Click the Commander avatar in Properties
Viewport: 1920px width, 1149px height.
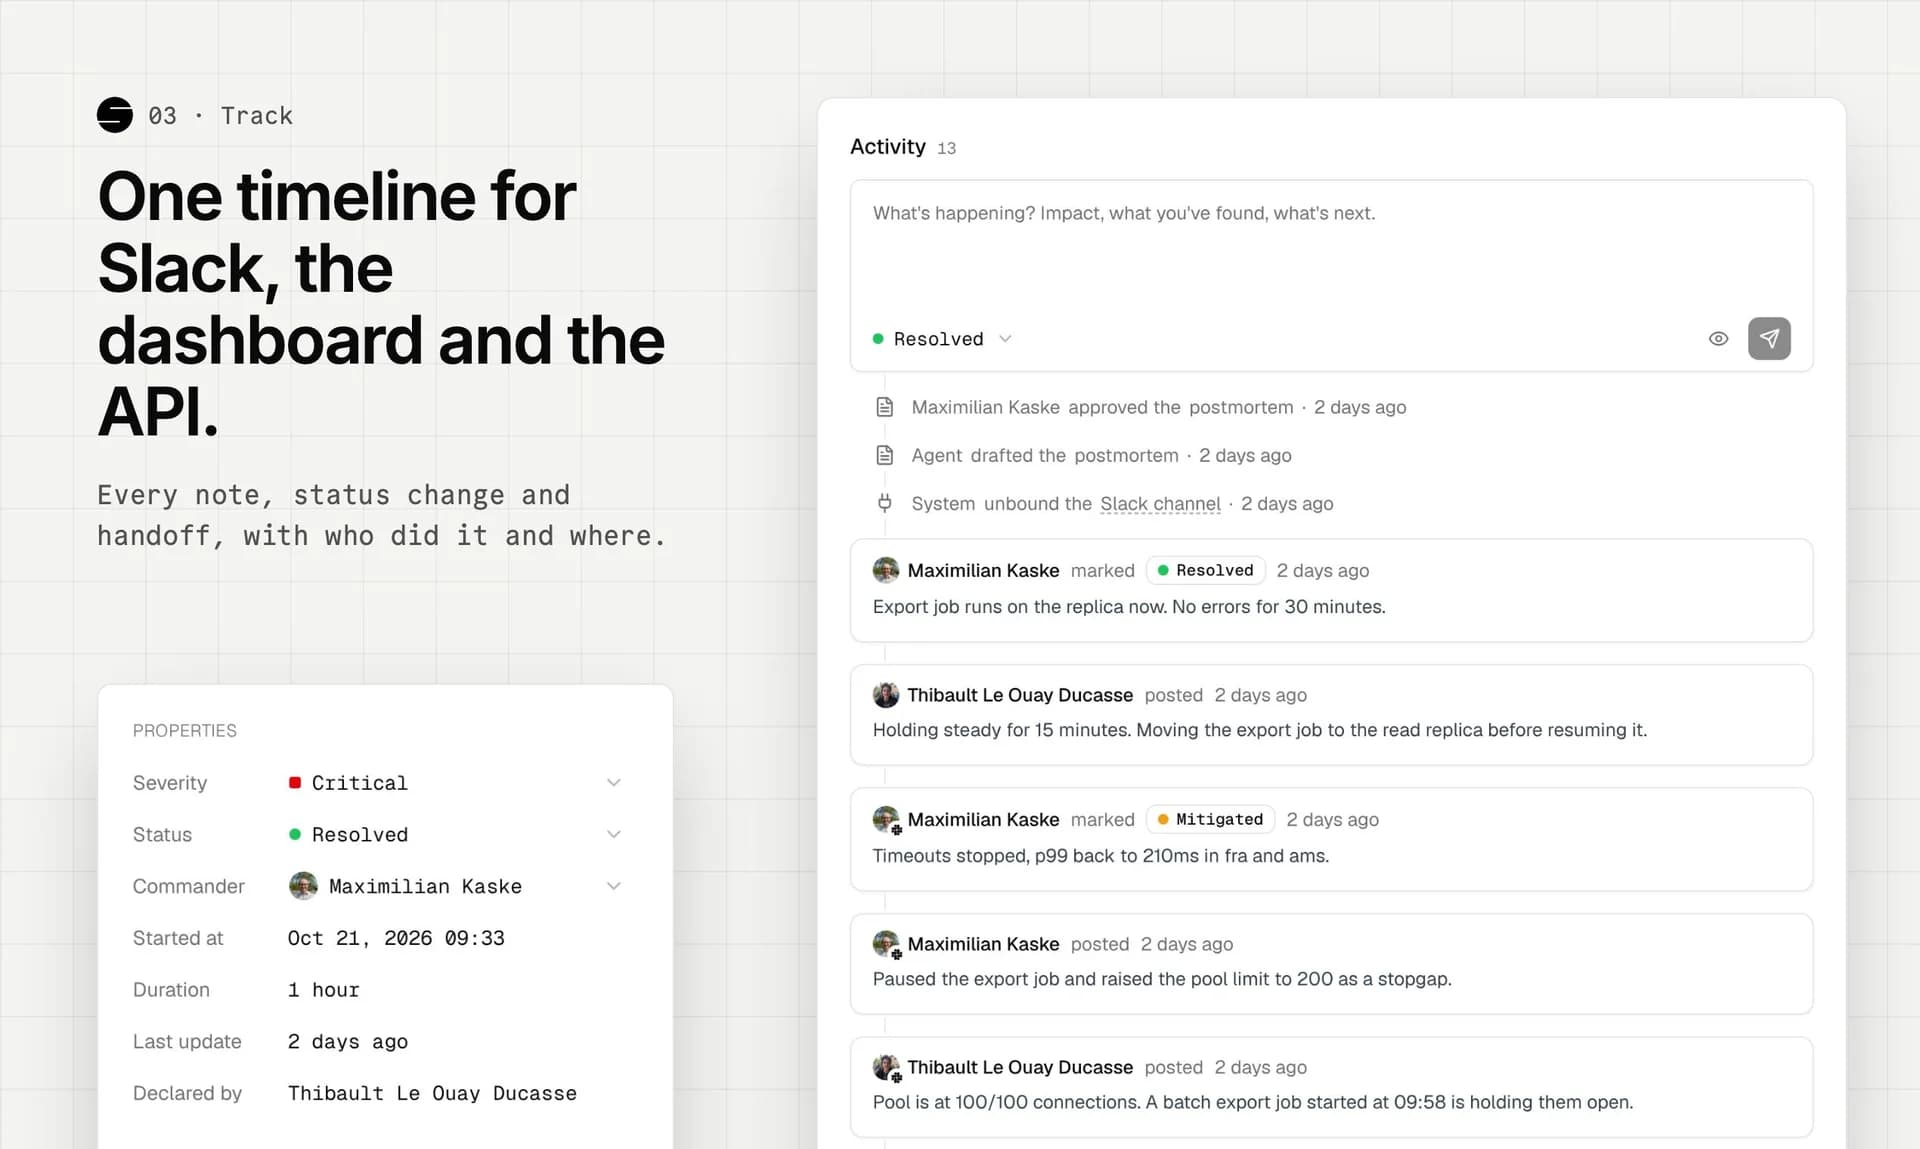pos(303,886)
